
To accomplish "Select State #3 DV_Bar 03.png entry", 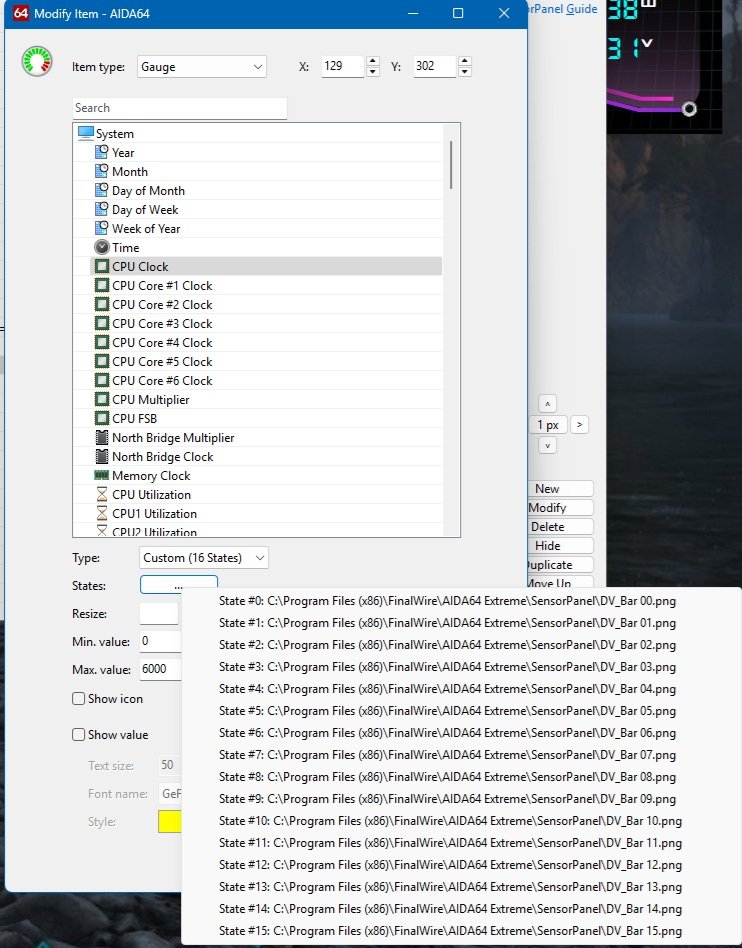I will [x=447, y=667].
